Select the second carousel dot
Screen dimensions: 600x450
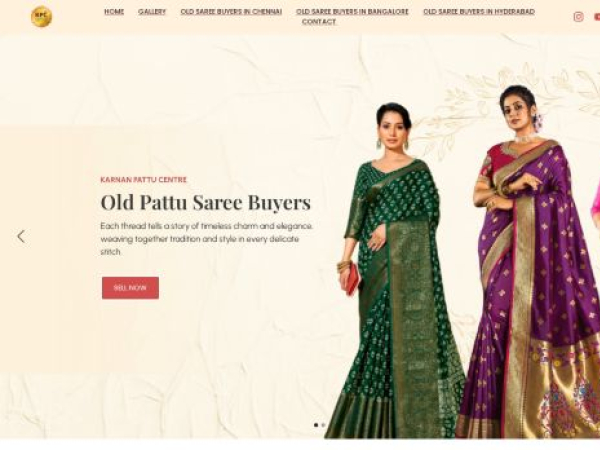coord(323,425)
